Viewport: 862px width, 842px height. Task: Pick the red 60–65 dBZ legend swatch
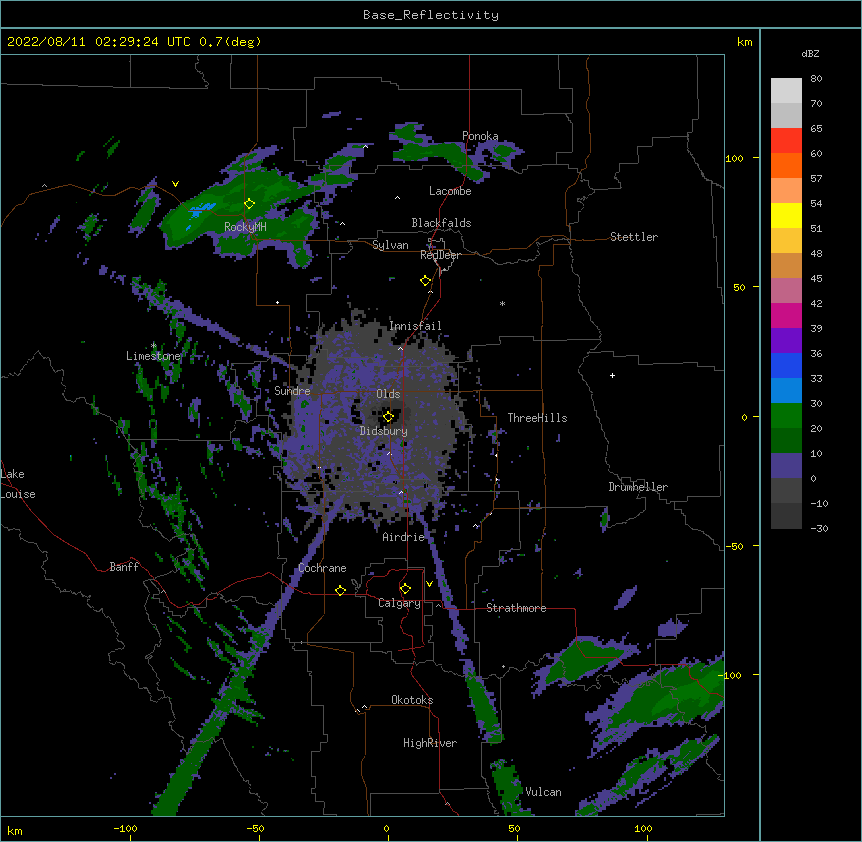tap(786, 141)
